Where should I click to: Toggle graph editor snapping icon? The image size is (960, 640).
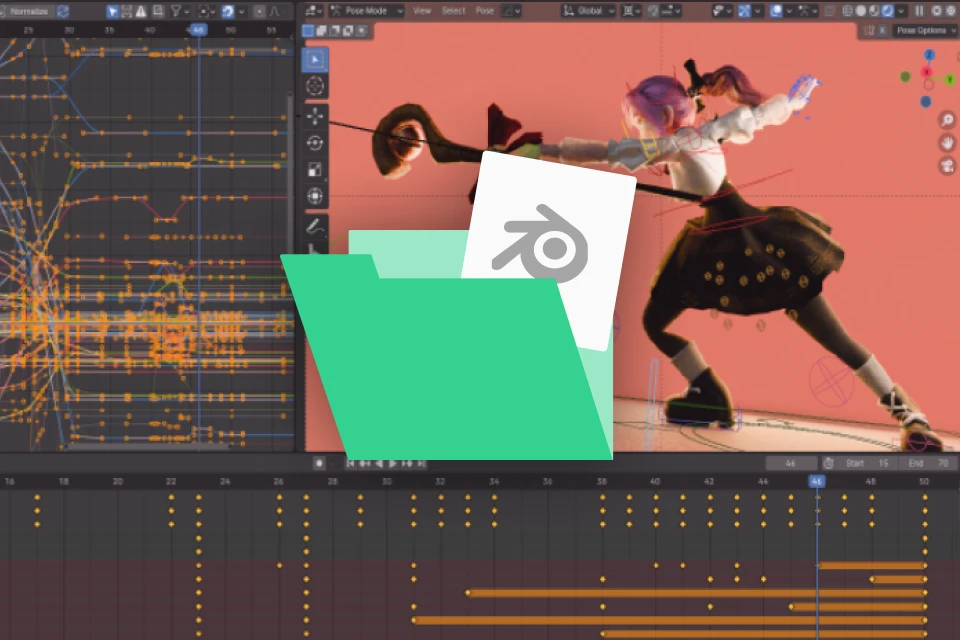point(228,11)
